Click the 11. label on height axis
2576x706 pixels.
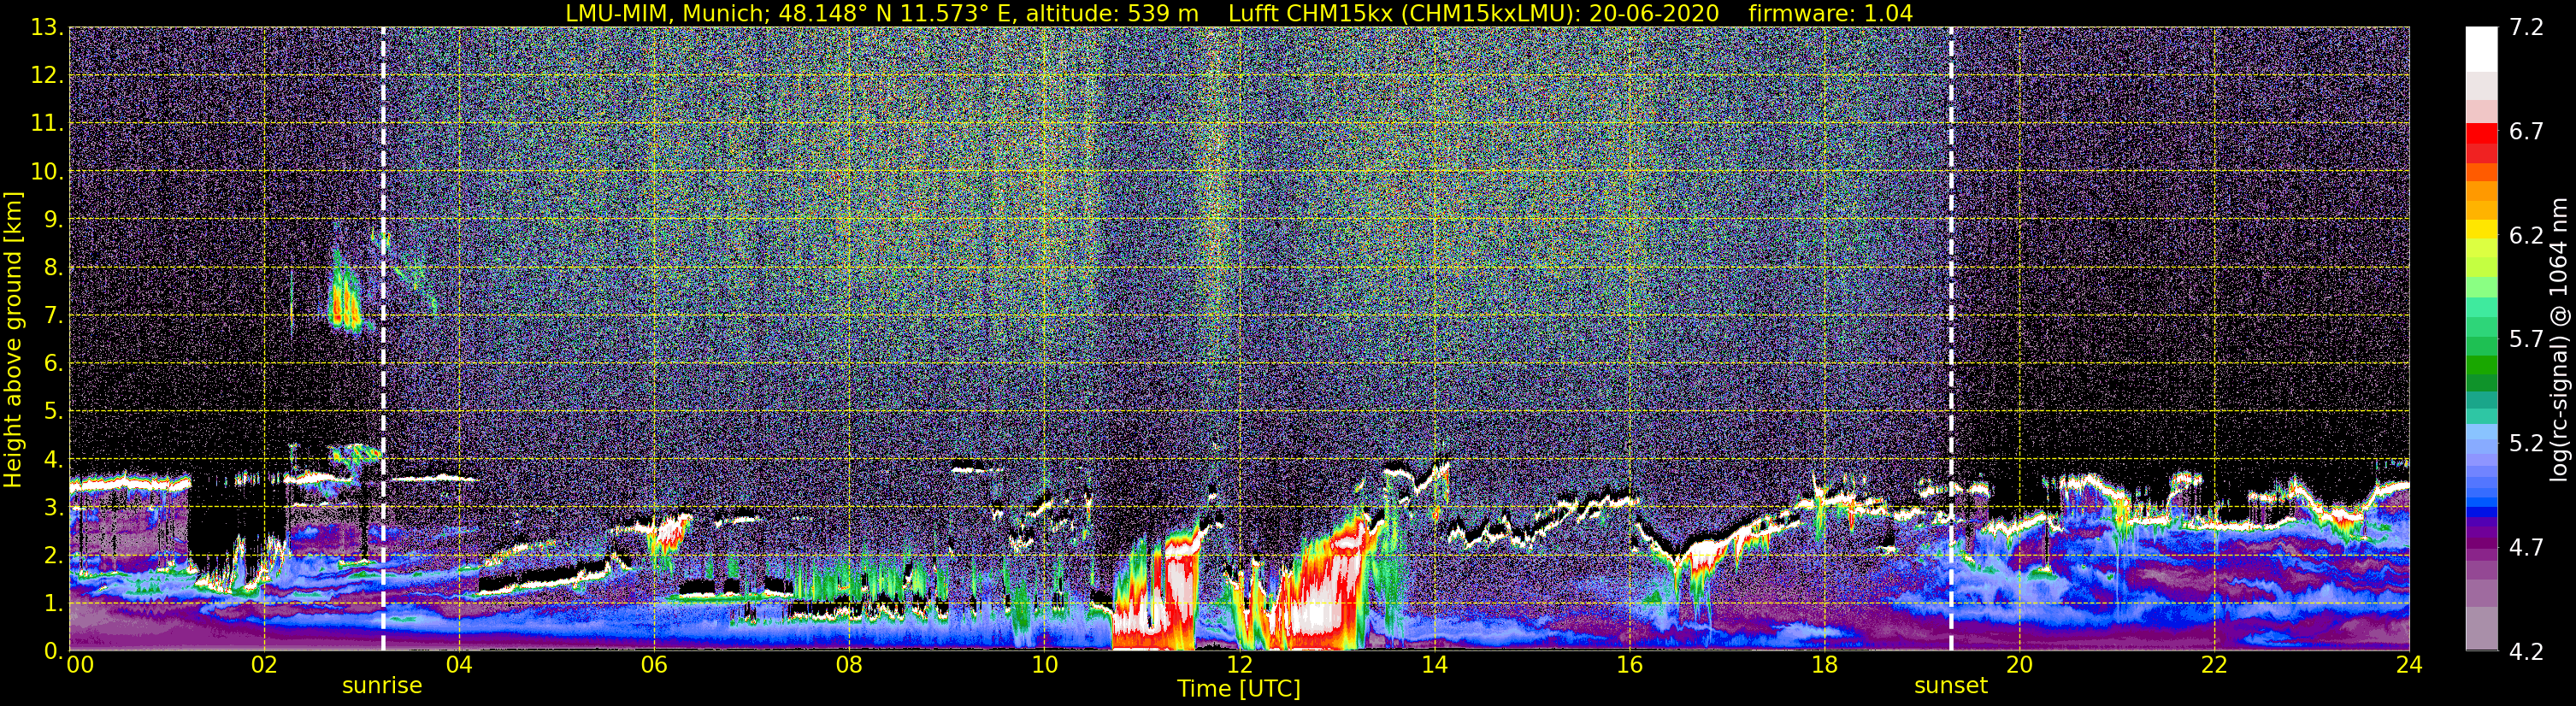pyautogui.click(x=47, y=123)
